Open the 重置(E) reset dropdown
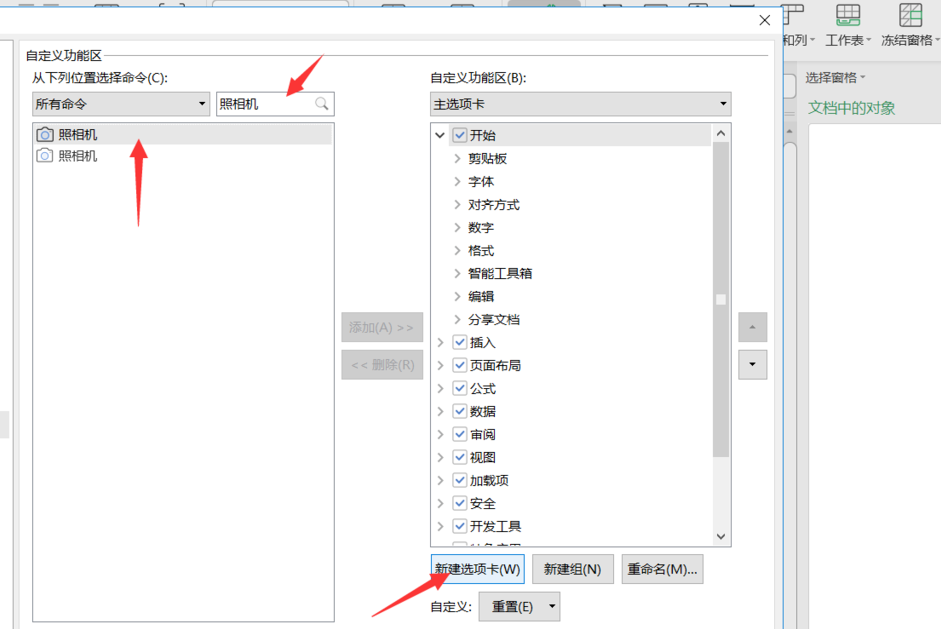Image resolution: width=941 pixels, height=629 pixels. coord(519,606)
